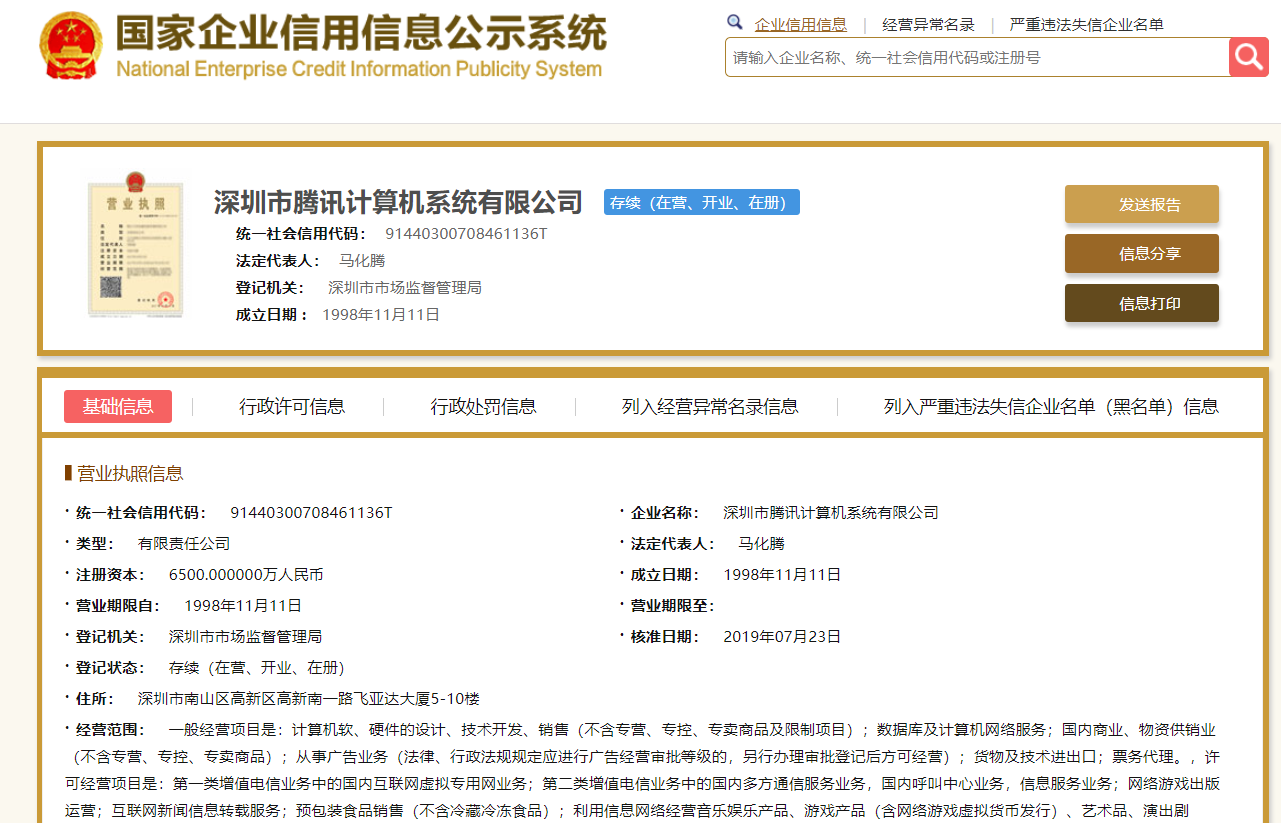Click the 营业期限自 value 1998年11月11日
The height and width of the screenshot is (823, 1281).
243,606
